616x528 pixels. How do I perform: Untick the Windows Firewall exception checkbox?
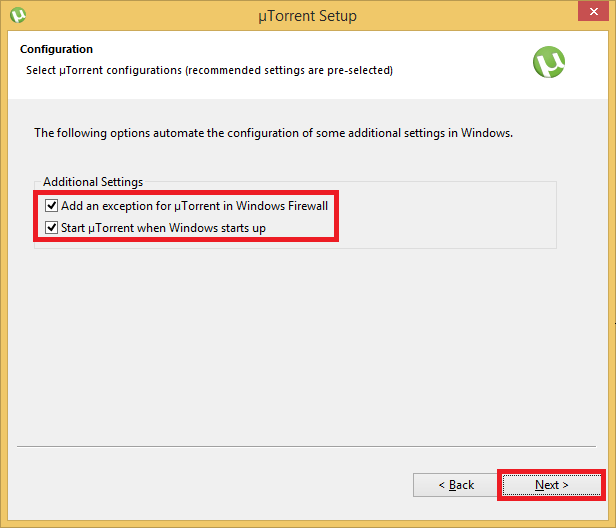[52, 206]
